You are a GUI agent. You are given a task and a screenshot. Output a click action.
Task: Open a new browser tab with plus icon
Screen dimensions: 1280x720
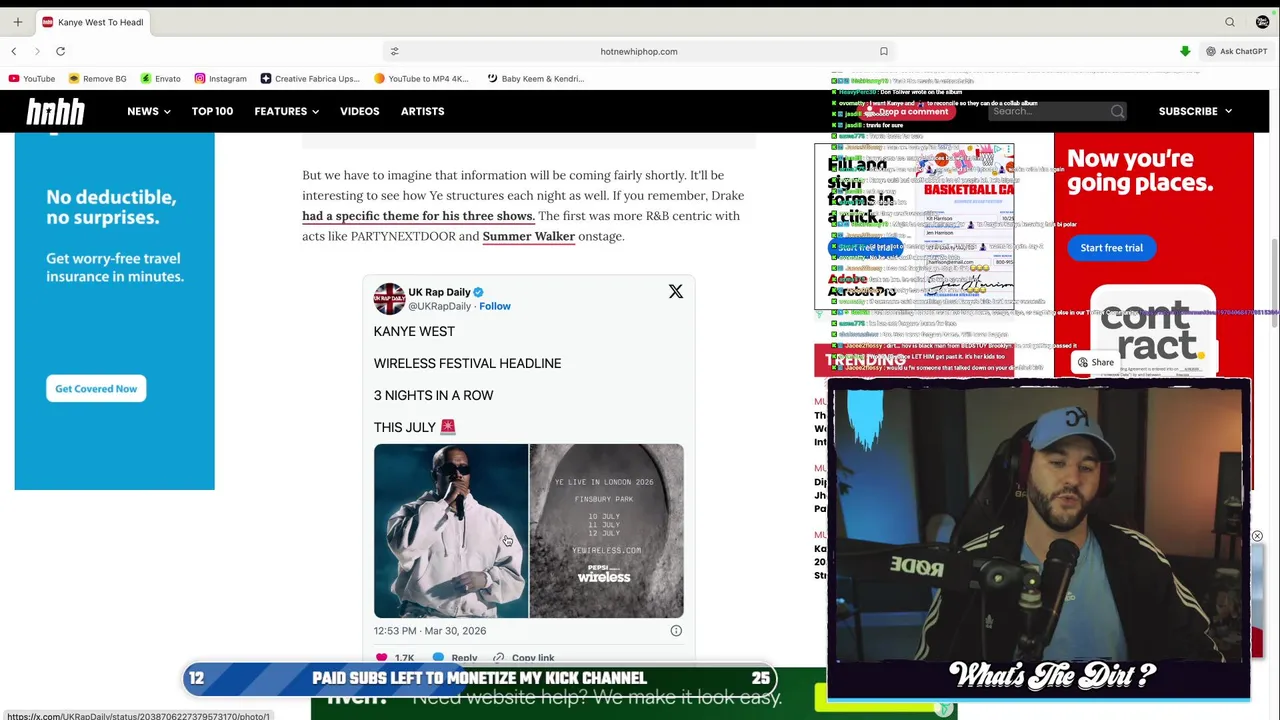pos(17,22)
